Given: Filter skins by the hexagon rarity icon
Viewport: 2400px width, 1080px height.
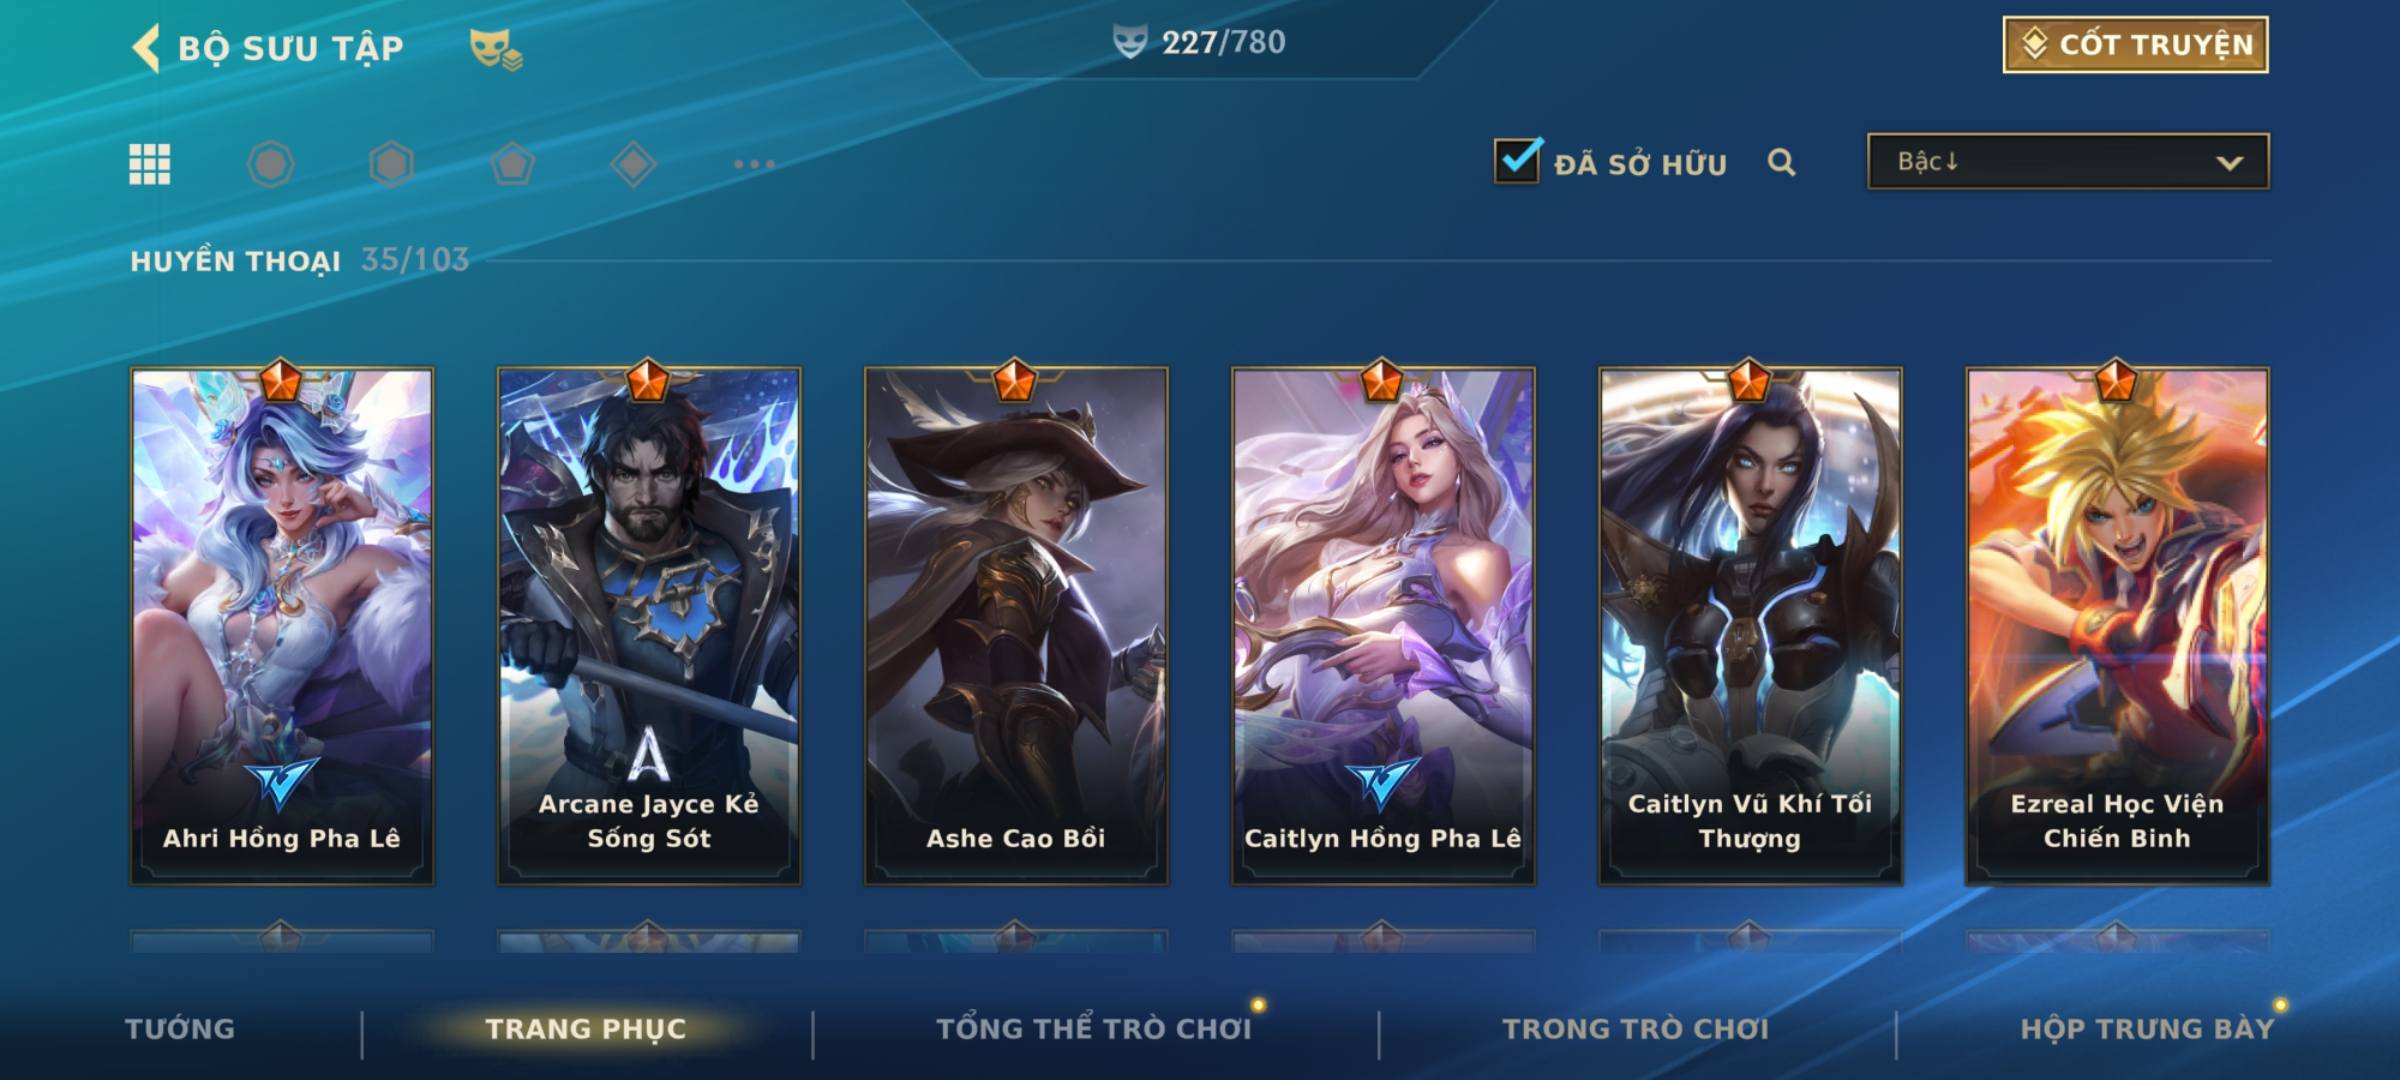Looking at the screenshot, I should [391, 164].
